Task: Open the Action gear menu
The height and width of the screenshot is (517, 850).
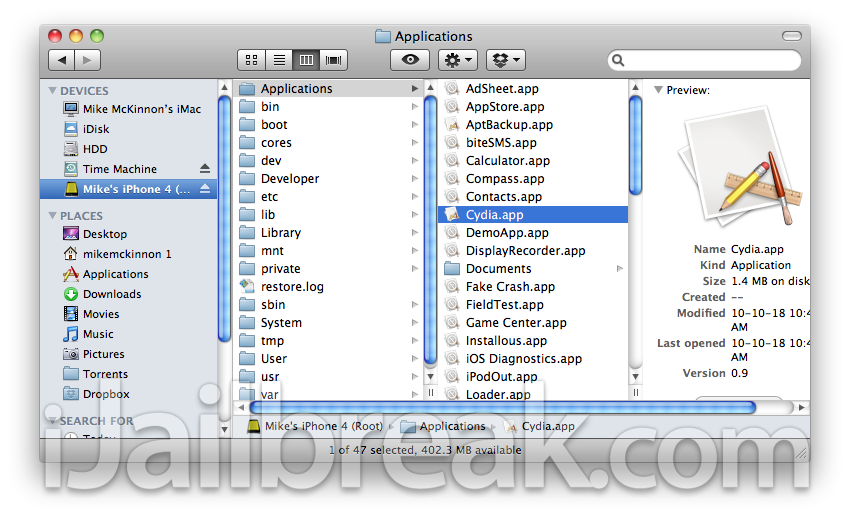Action: click(x=458, y=60)
